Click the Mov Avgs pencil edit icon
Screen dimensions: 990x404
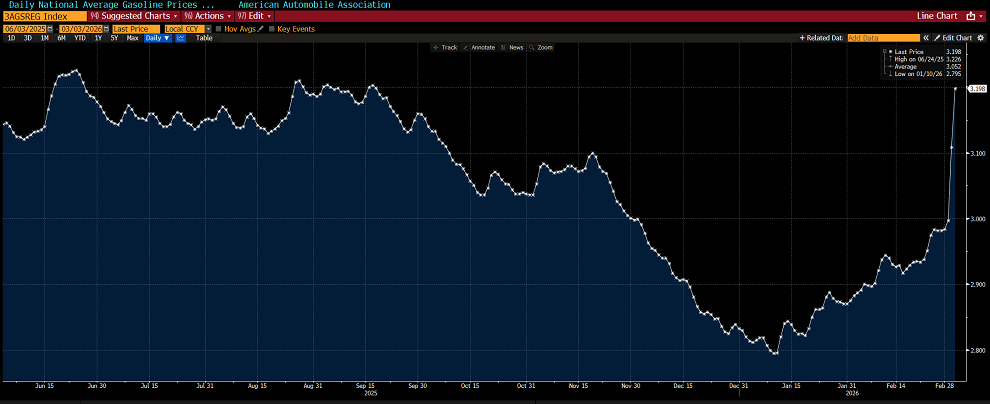pyautogui.click(x=261, y=29)
